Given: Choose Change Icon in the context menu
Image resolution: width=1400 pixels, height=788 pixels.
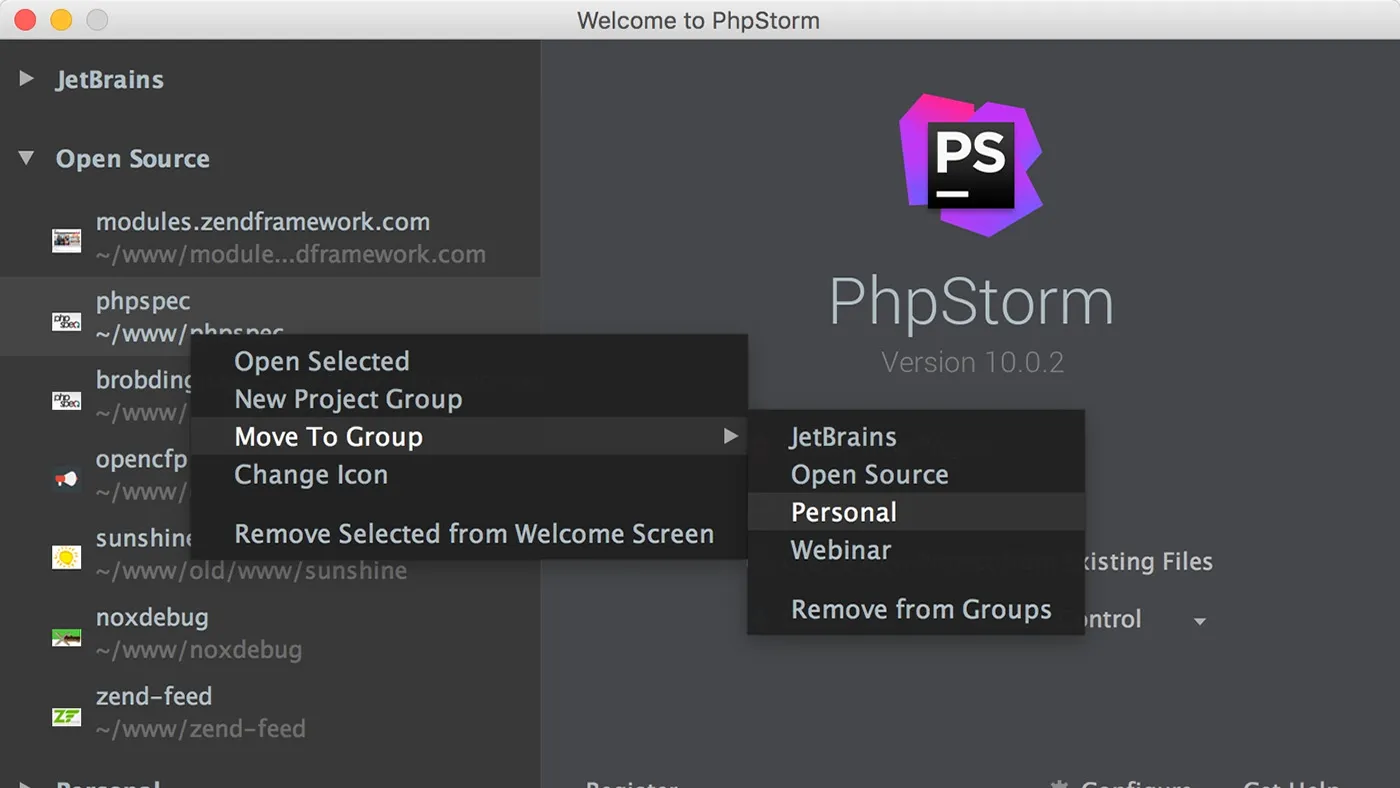Looking at the screenshot, I should 311,475.
